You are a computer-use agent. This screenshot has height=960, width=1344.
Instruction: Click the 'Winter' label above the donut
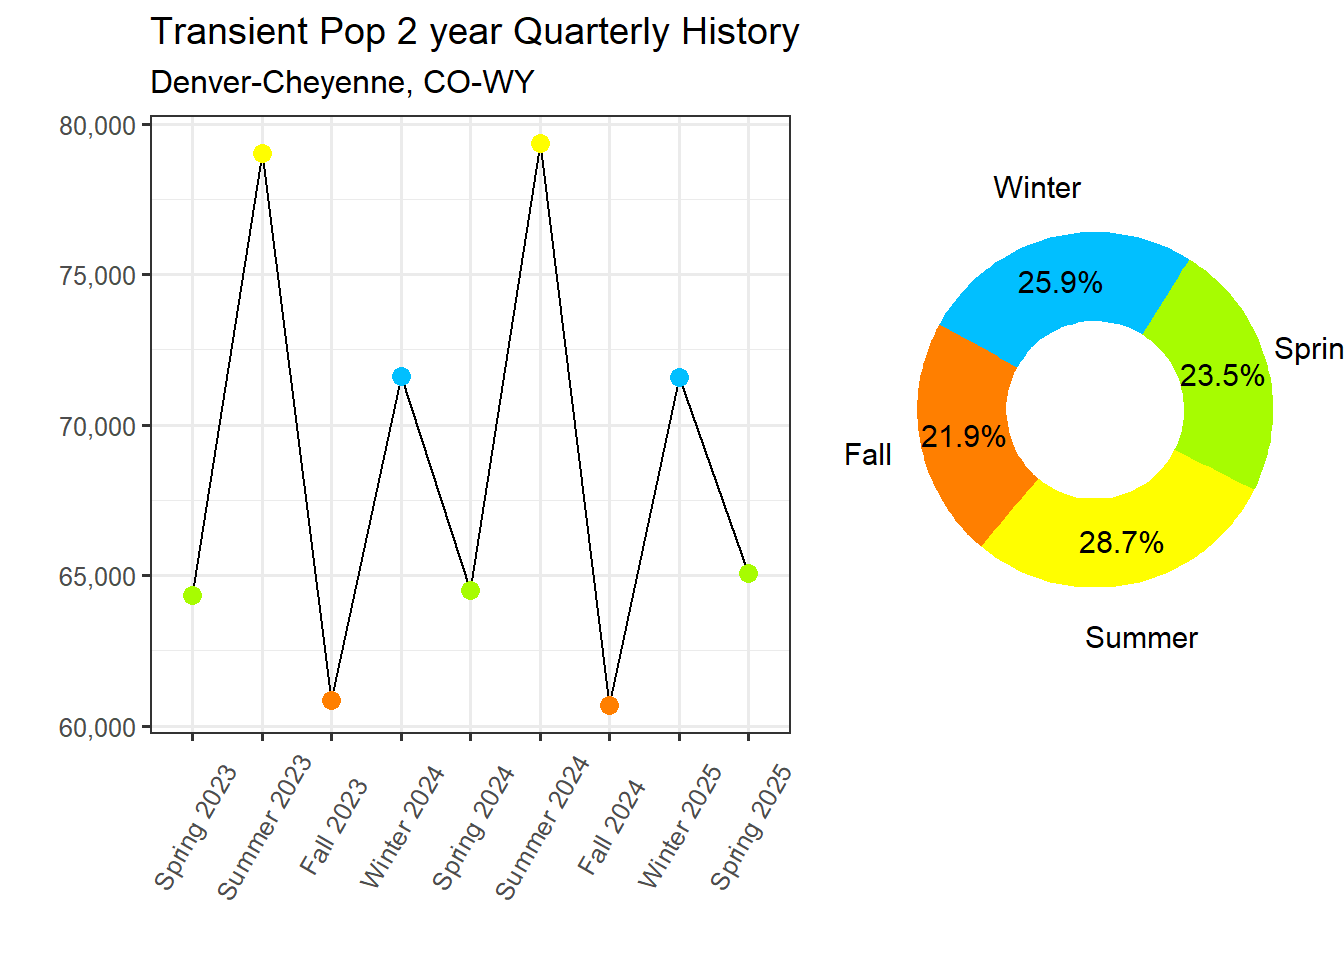tap(1037, 188)
